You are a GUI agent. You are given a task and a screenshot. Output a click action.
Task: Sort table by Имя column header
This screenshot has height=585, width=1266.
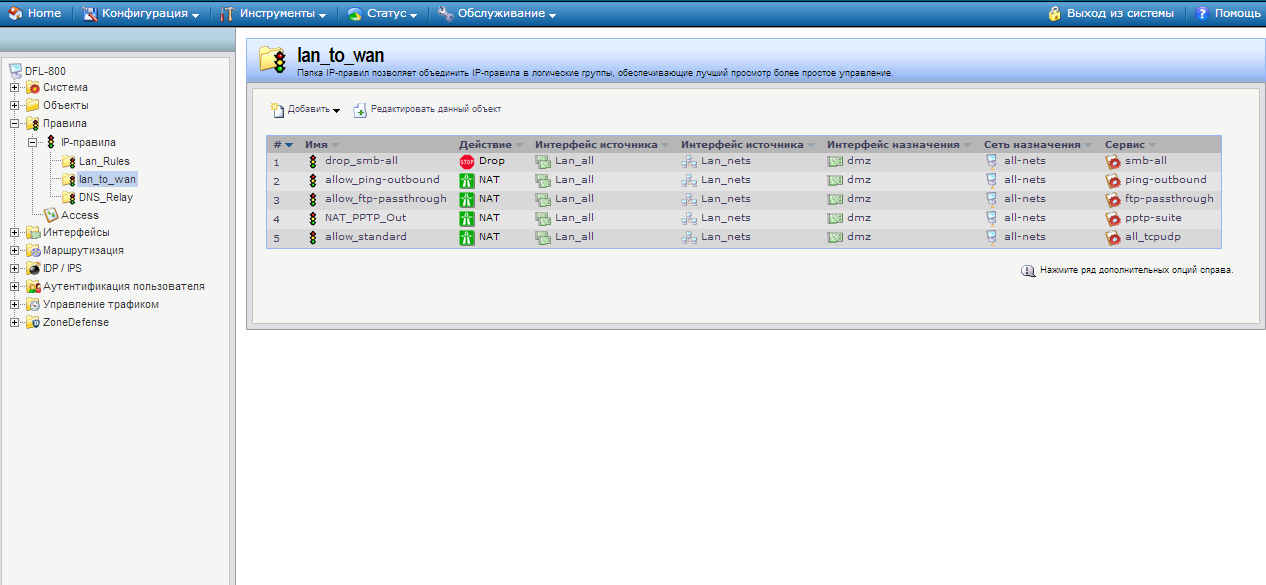pos(317,145)
